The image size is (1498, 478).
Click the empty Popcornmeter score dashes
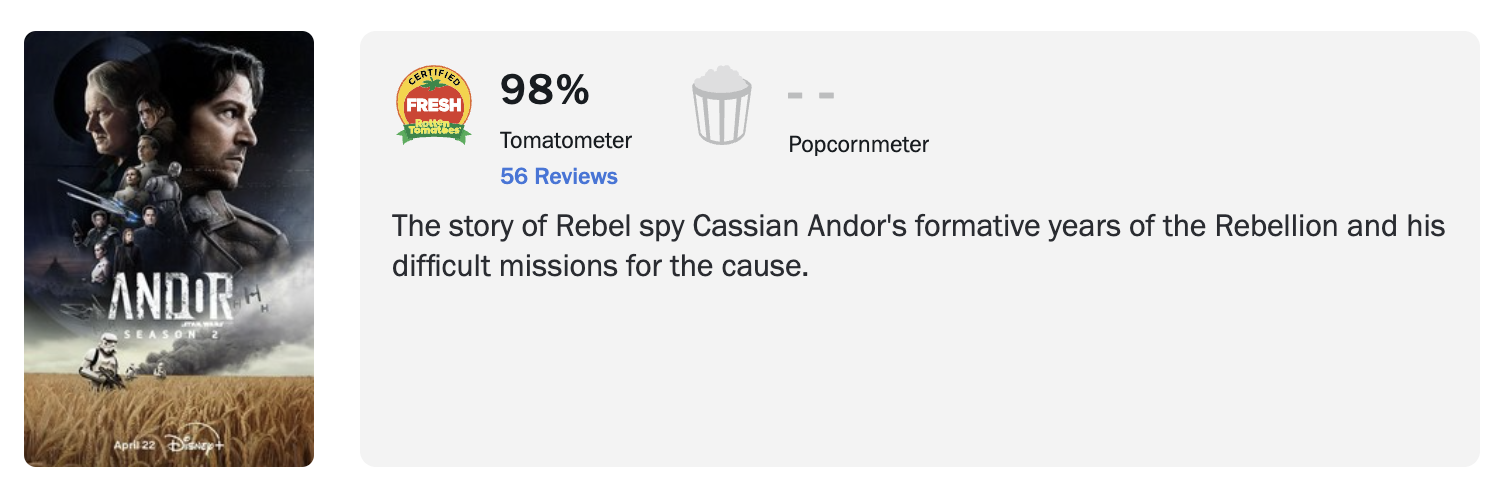point(810,96)
